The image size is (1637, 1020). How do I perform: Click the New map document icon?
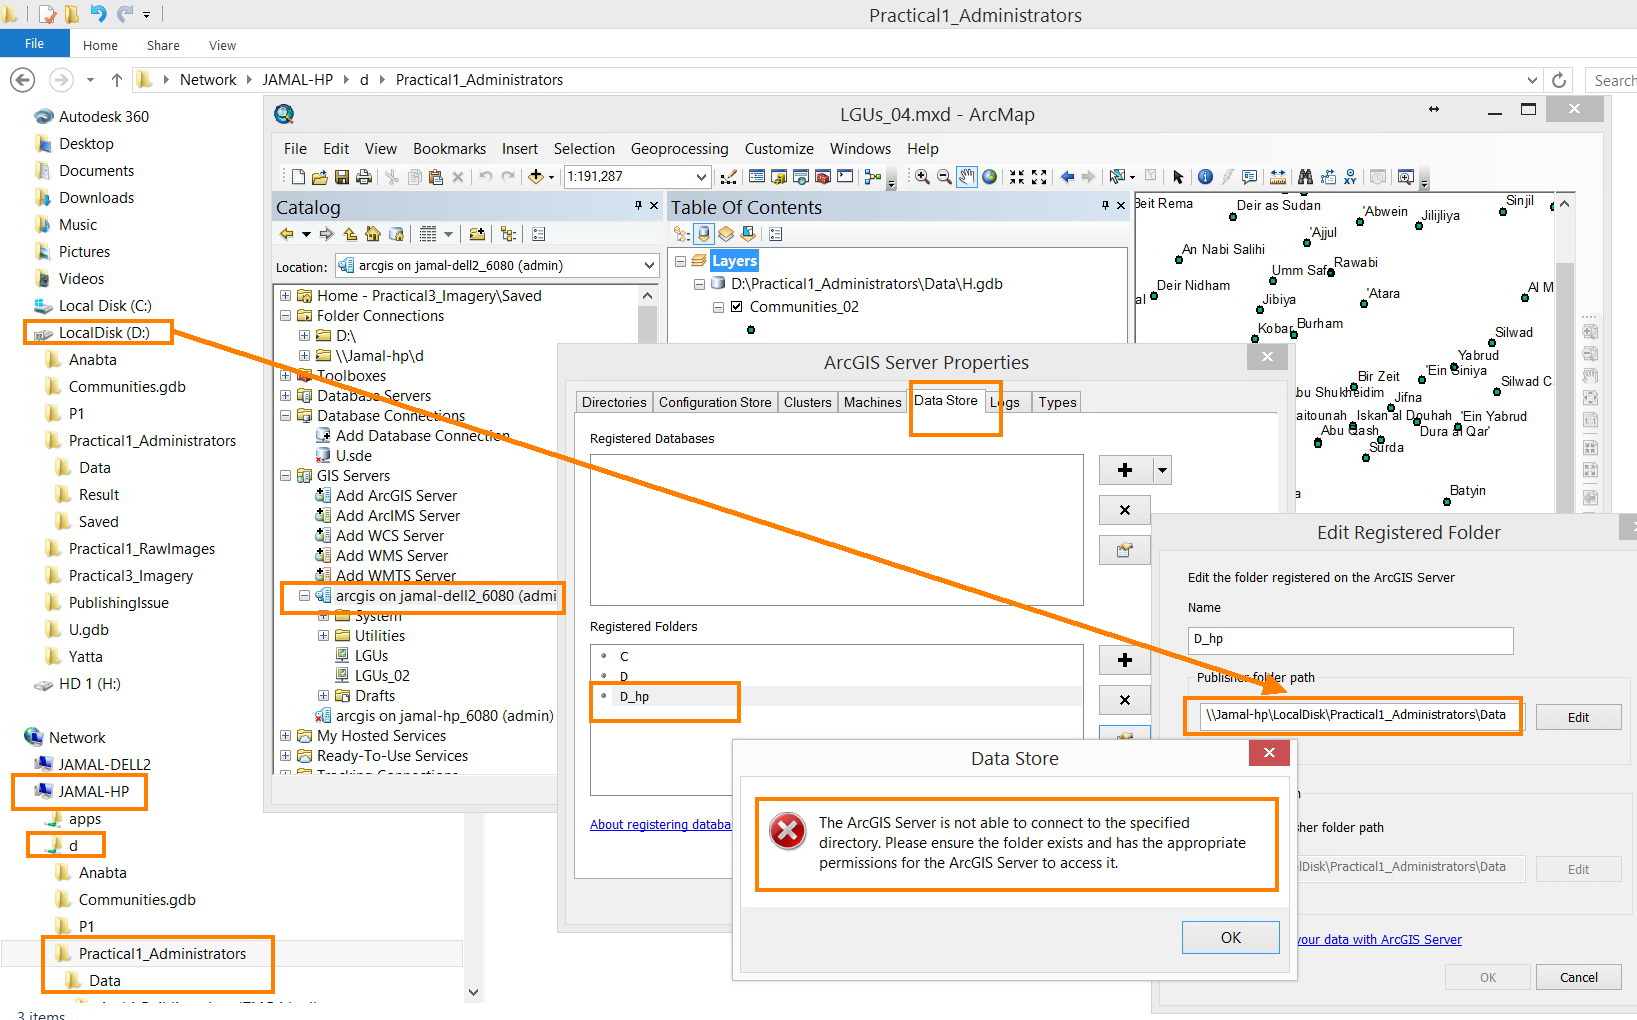tap(298, 177)
